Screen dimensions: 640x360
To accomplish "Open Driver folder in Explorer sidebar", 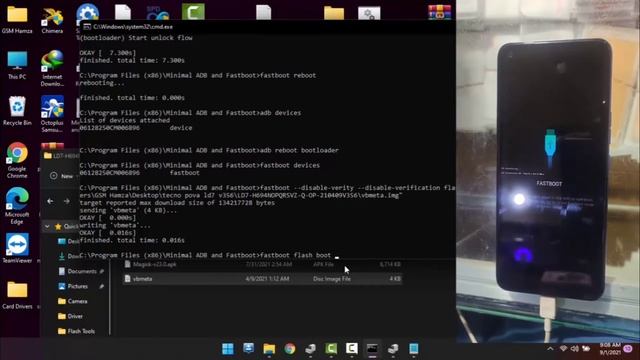I will 70,316.
